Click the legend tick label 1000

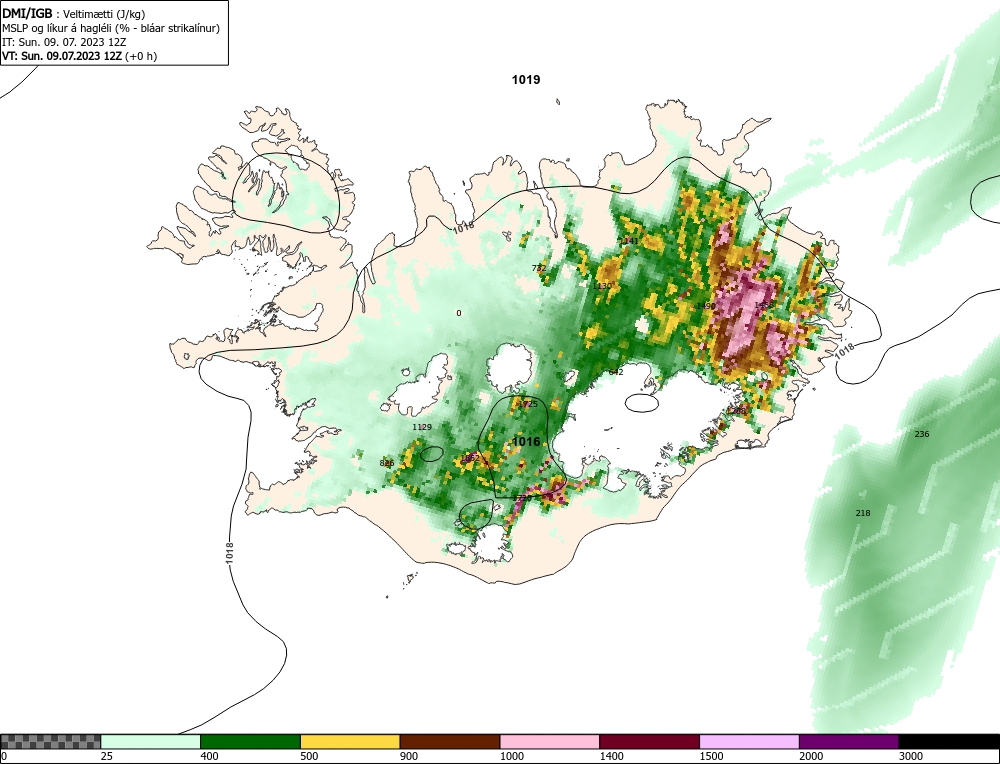(x=511, y=756)
